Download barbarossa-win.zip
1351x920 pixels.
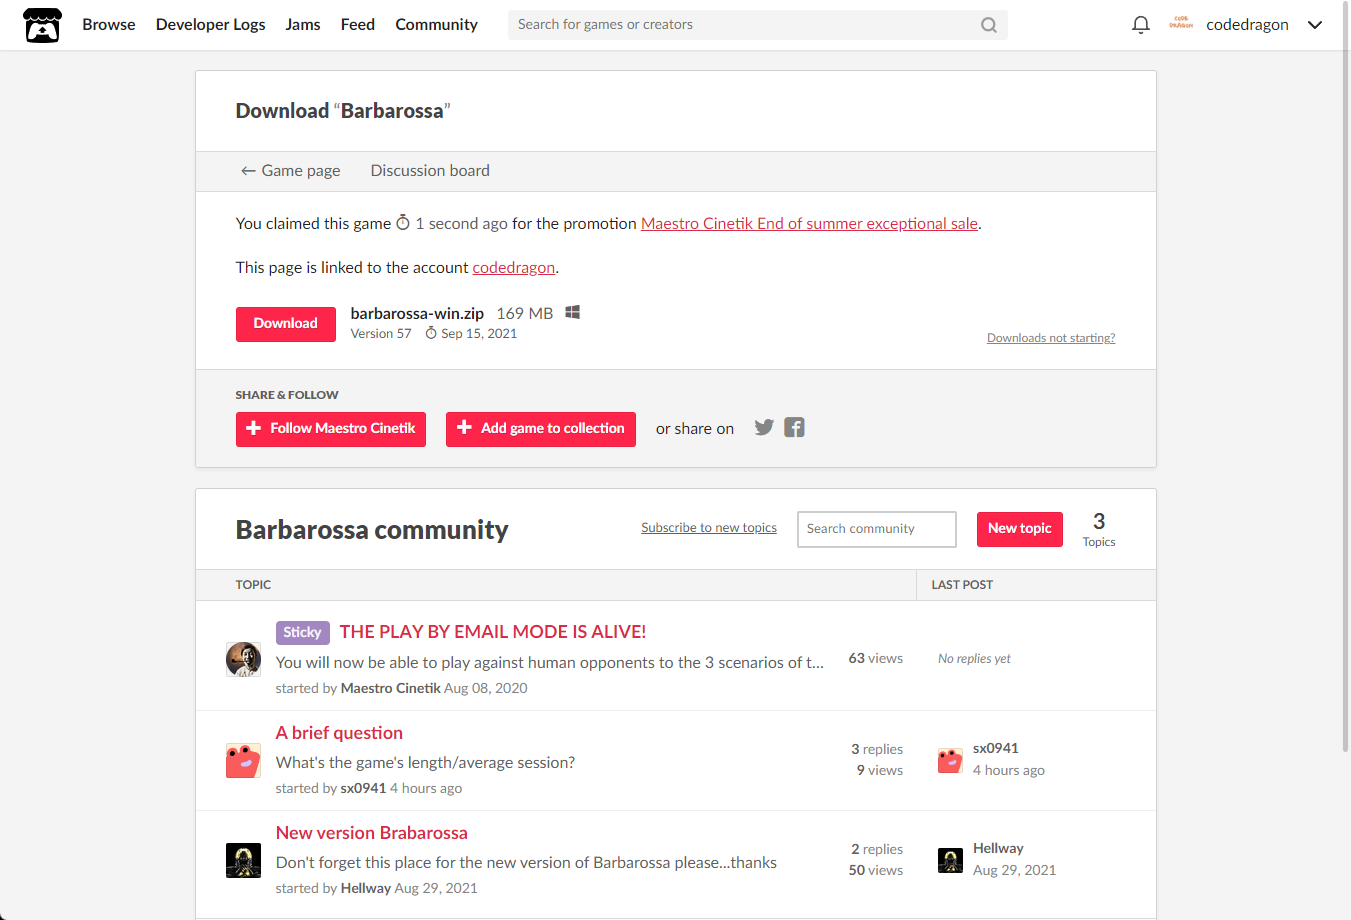[286, 324]
